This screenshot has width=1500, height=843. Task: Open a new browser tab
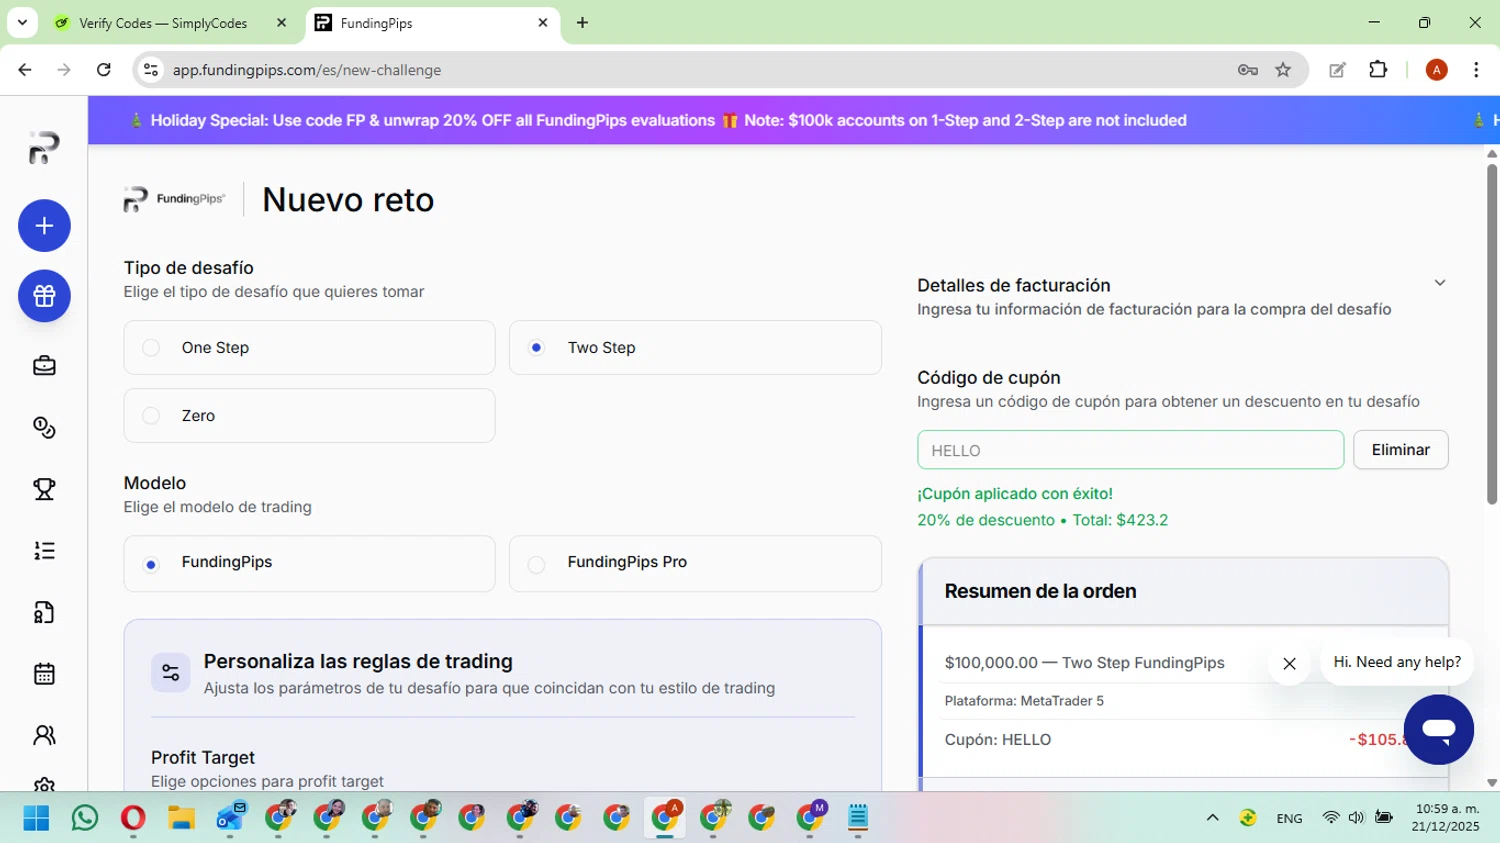(582, 23)
